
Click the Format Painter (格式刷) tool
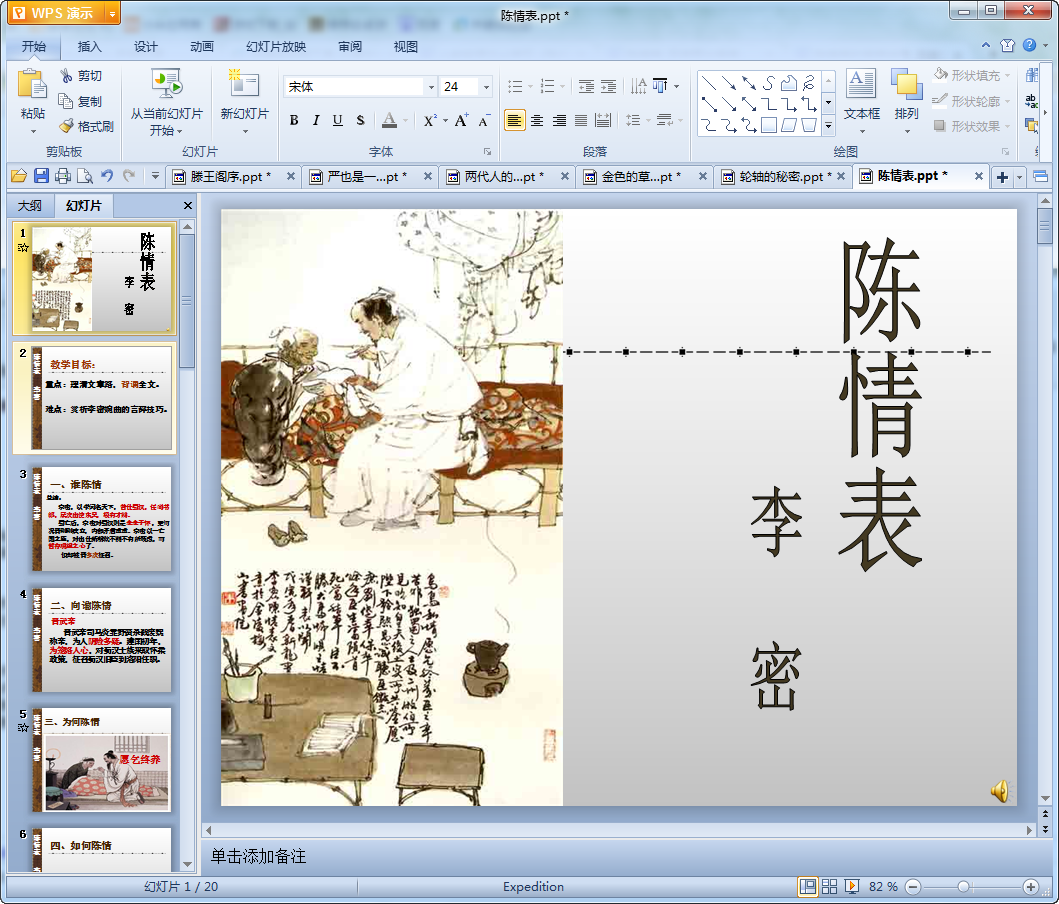(86, 127)
